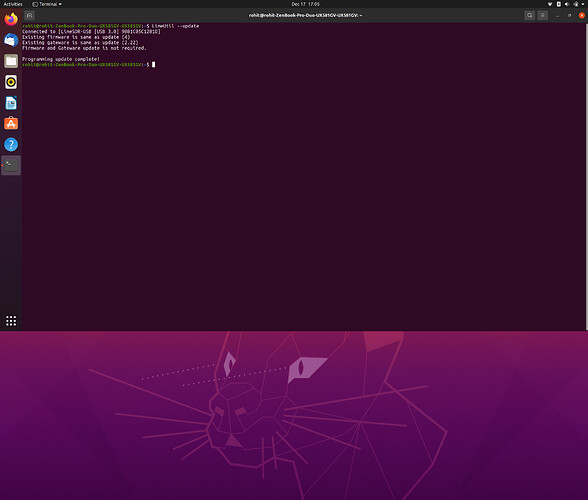
Task: Minimize the terminal window
Action: click(x=557, y=15)
